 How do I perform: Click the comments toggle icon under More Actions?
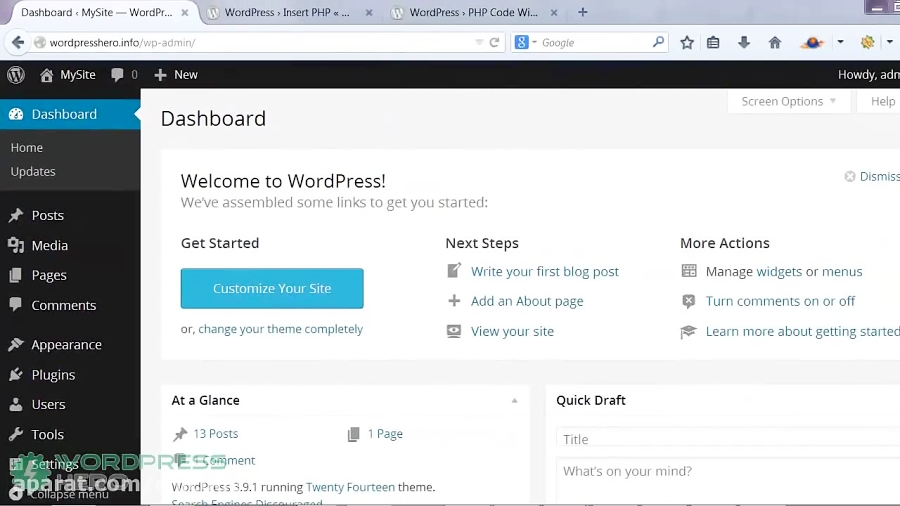[x=689, y=301]
